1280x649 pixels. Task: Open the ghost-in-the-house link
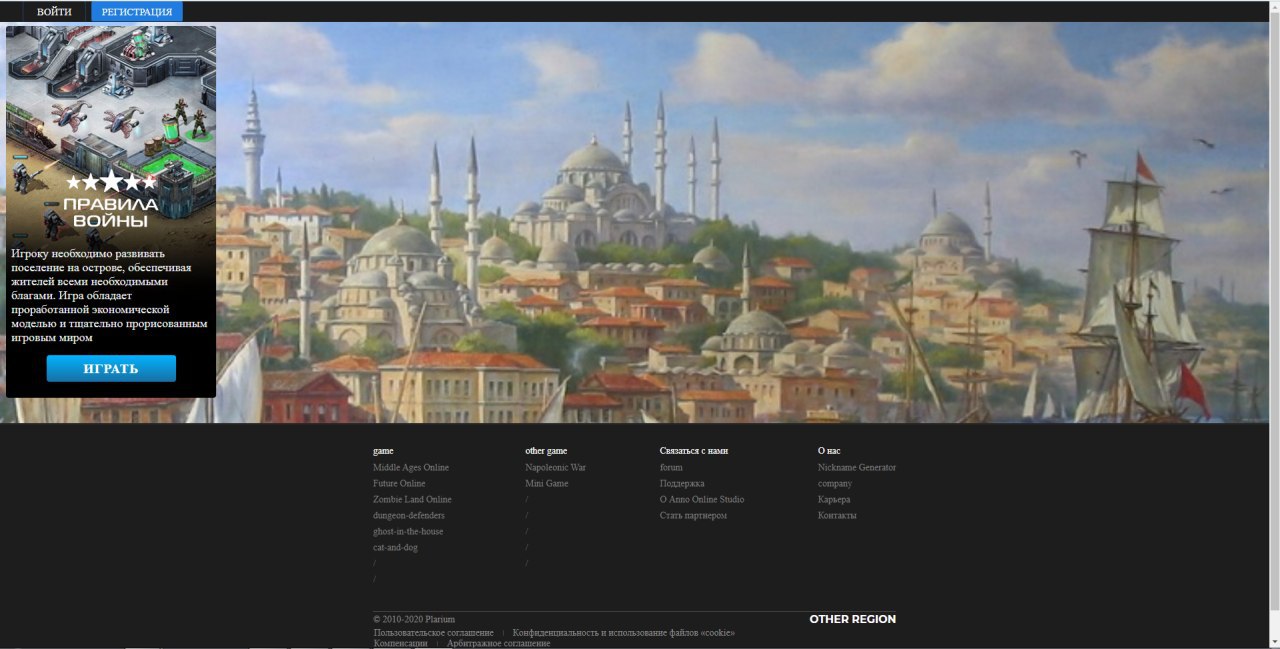point(408,531)
